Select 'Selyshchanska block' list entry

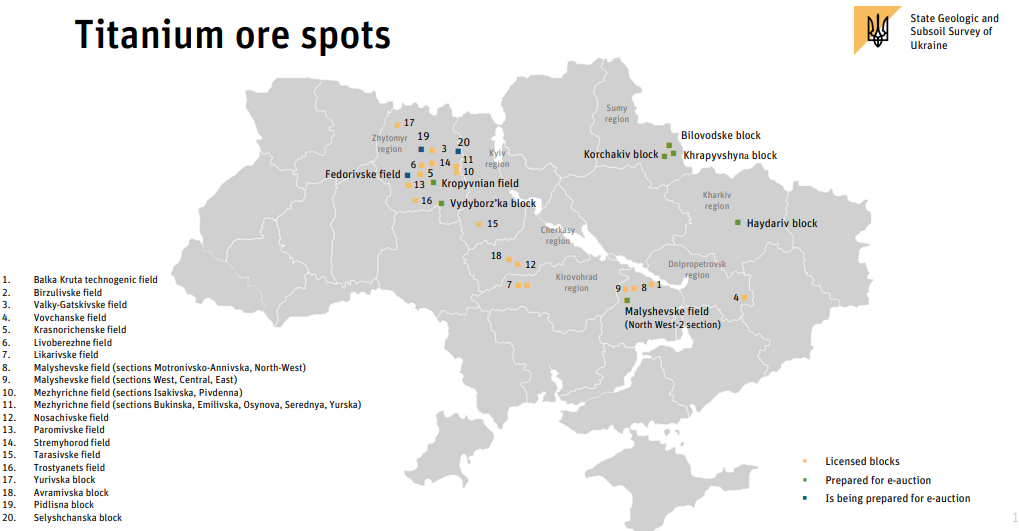[x=78, y=518]
